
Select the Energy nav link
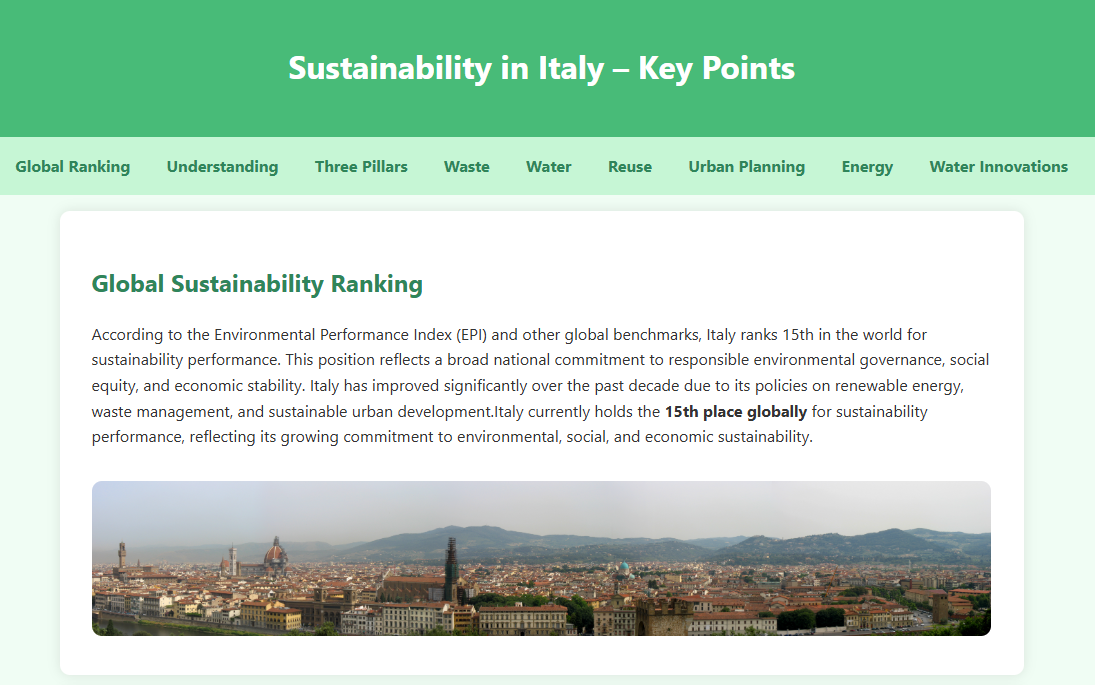pos(867,167)
